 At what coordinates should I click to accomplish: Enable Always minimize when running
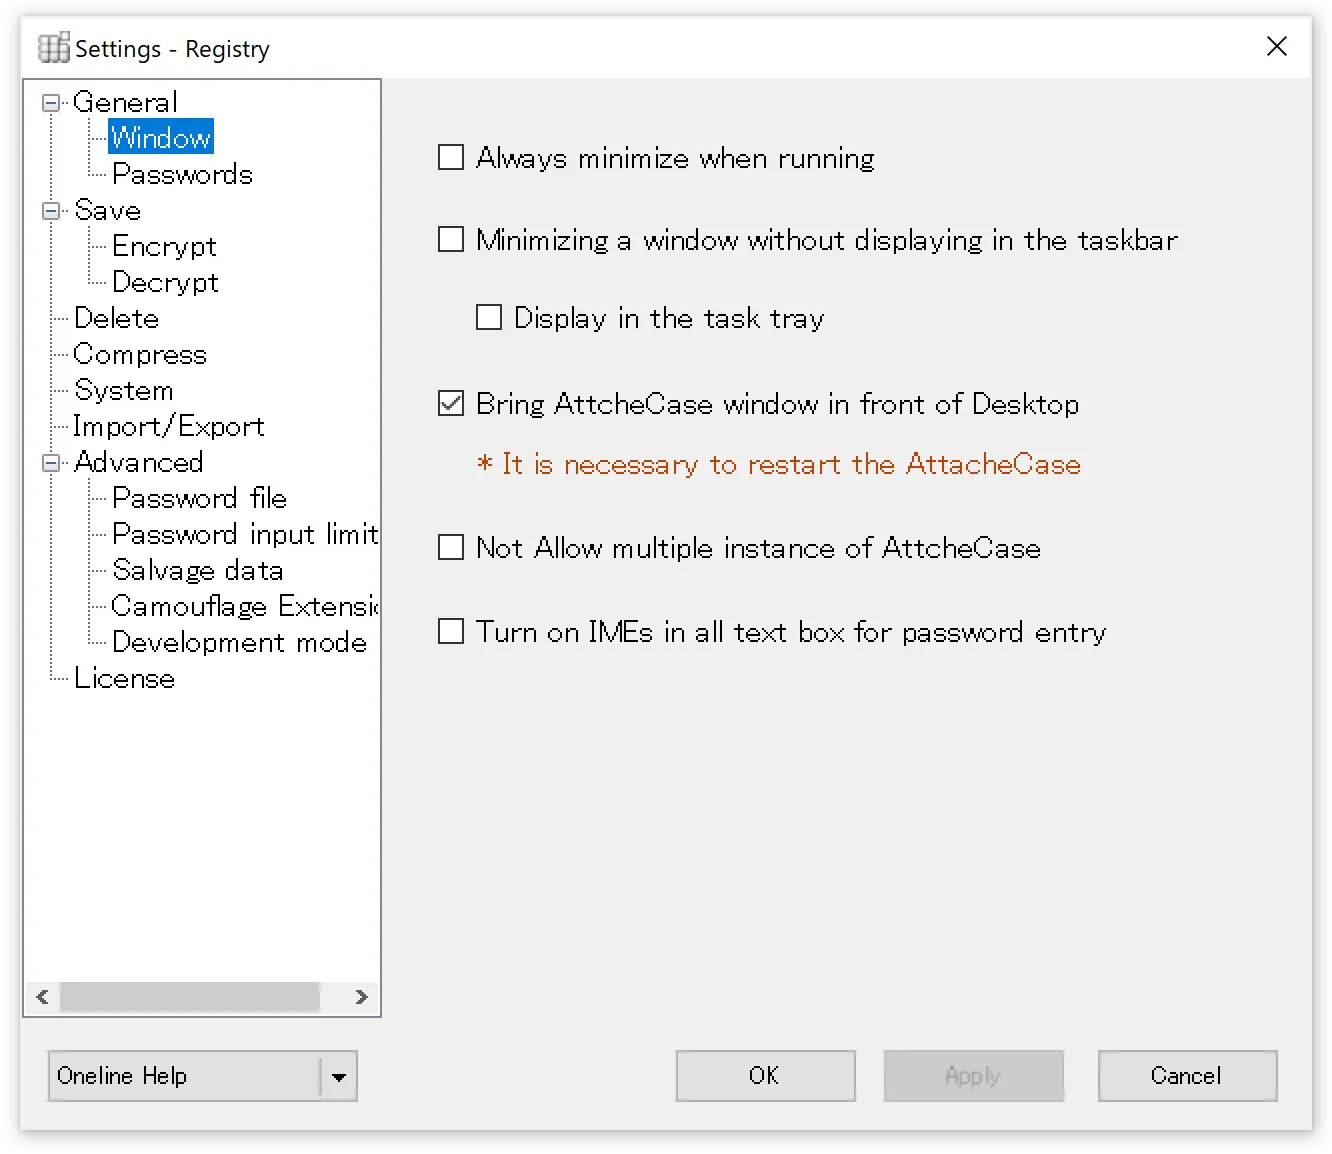pos(450,157)
